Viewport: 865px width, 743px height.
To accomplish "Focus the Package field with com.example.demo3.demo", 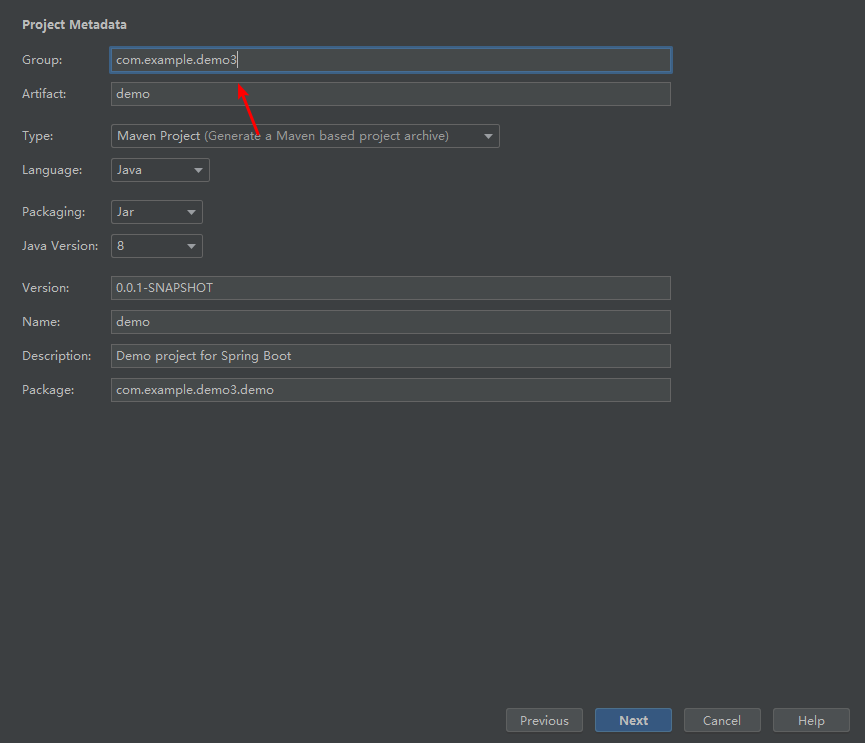I will 390,390.
